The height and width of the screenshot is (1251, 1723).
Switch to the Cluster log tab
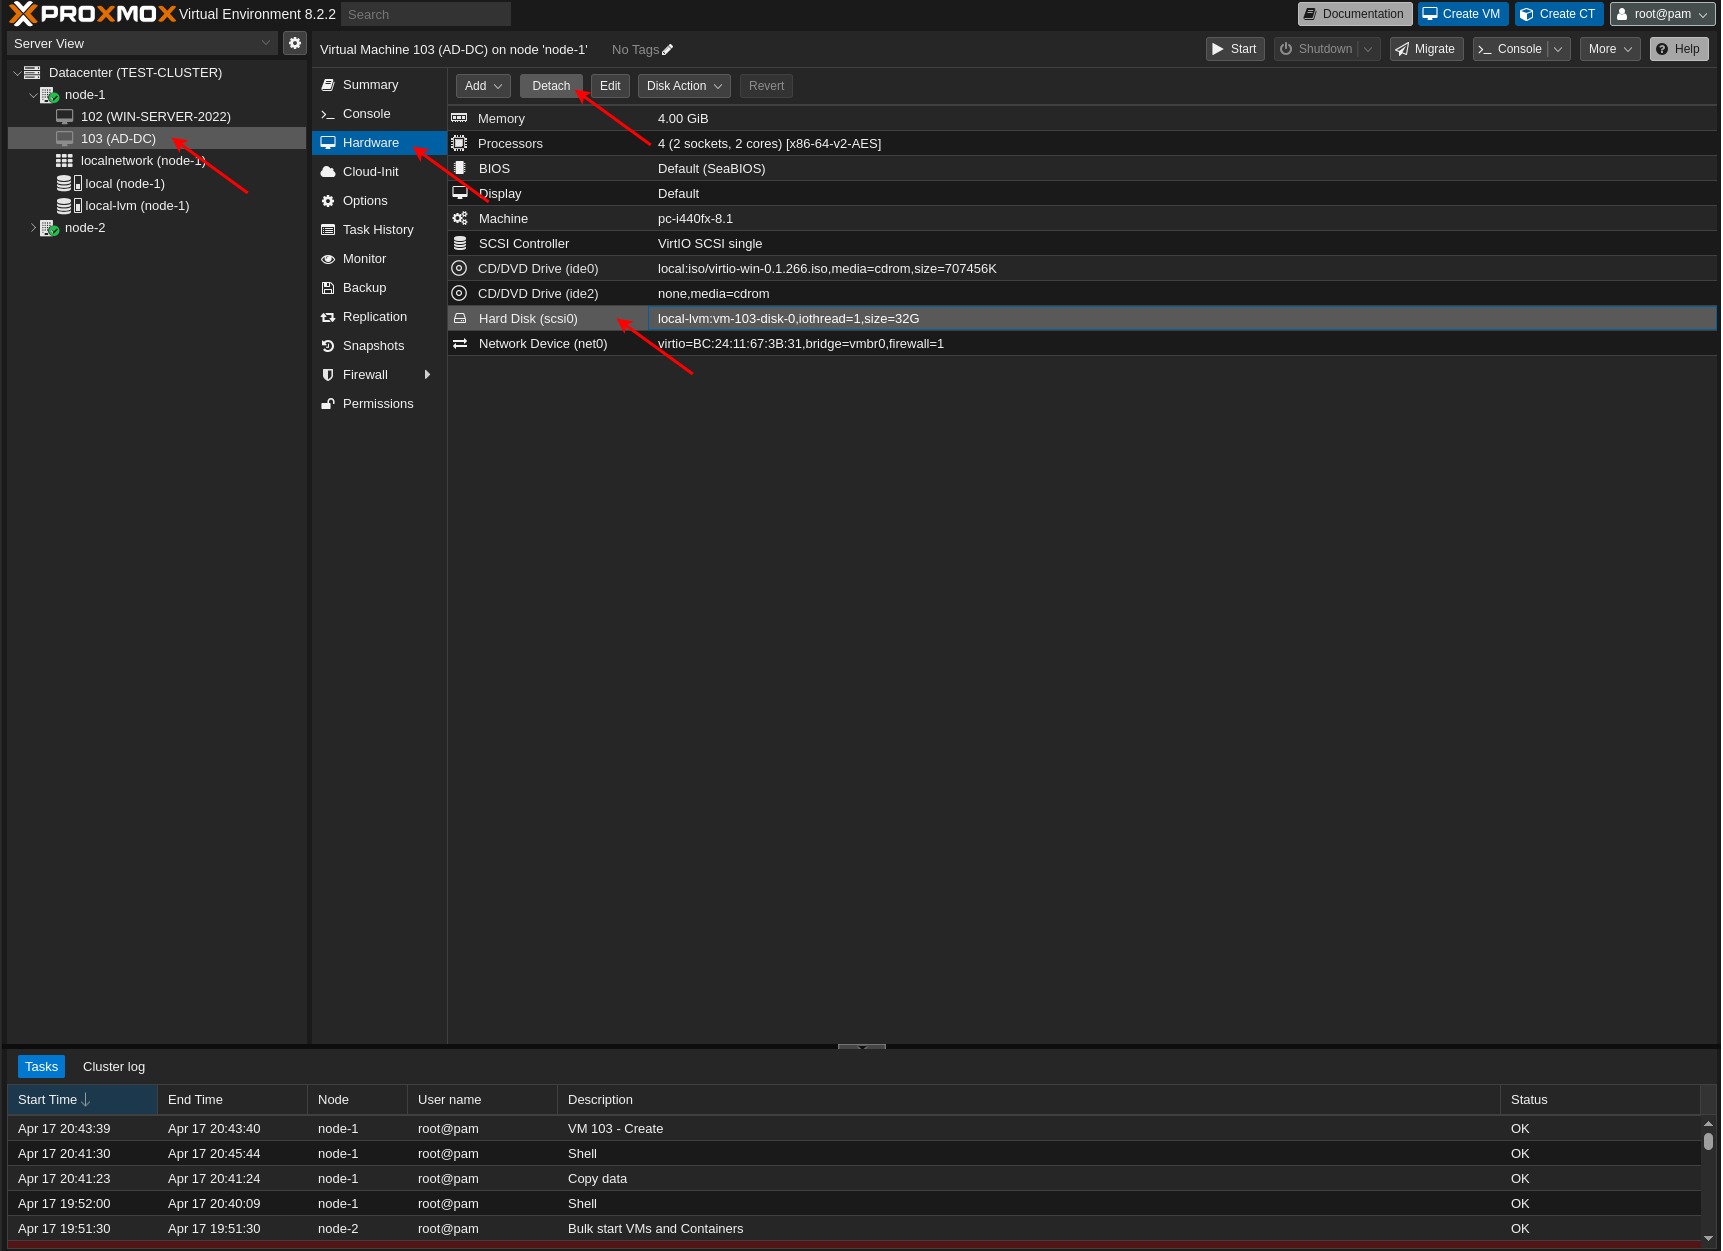pos(113,1066)
